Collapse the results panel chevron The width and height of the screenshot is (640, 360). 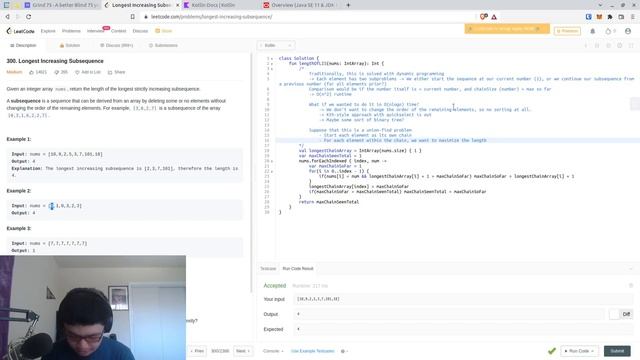(631, 269)
